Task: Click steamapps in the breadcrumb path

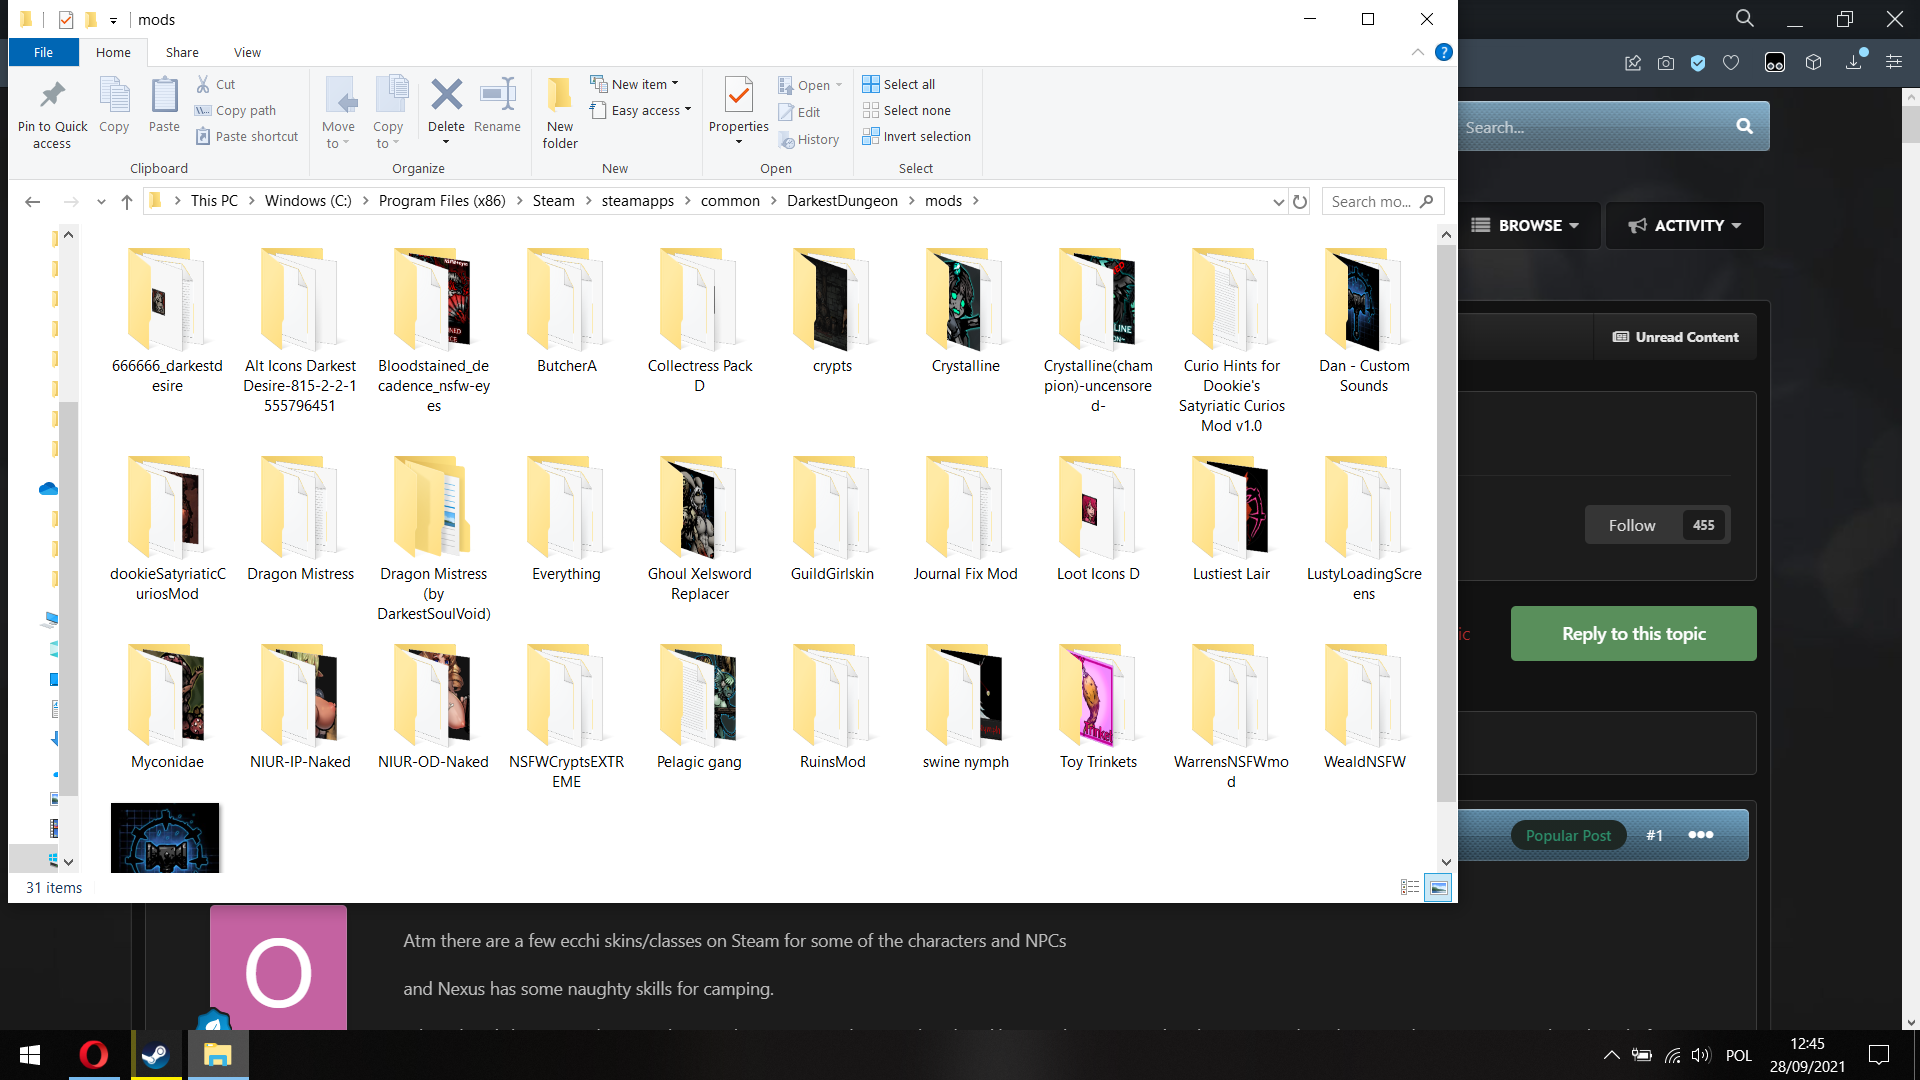Action: [637, 201]
